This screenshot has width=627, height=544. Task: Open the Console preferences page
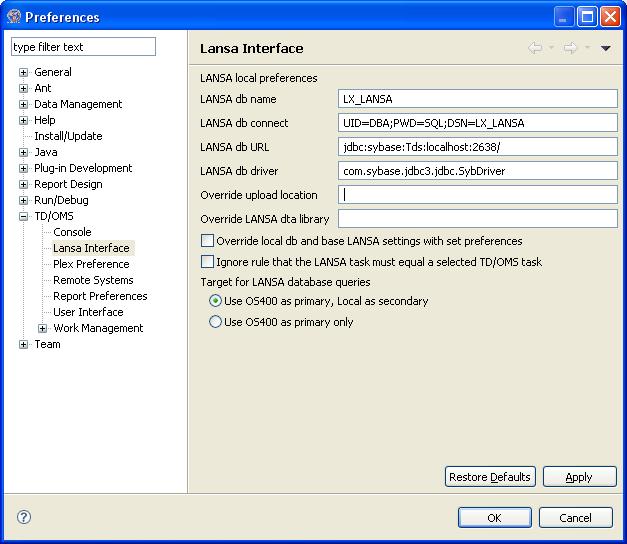[72, 232]
